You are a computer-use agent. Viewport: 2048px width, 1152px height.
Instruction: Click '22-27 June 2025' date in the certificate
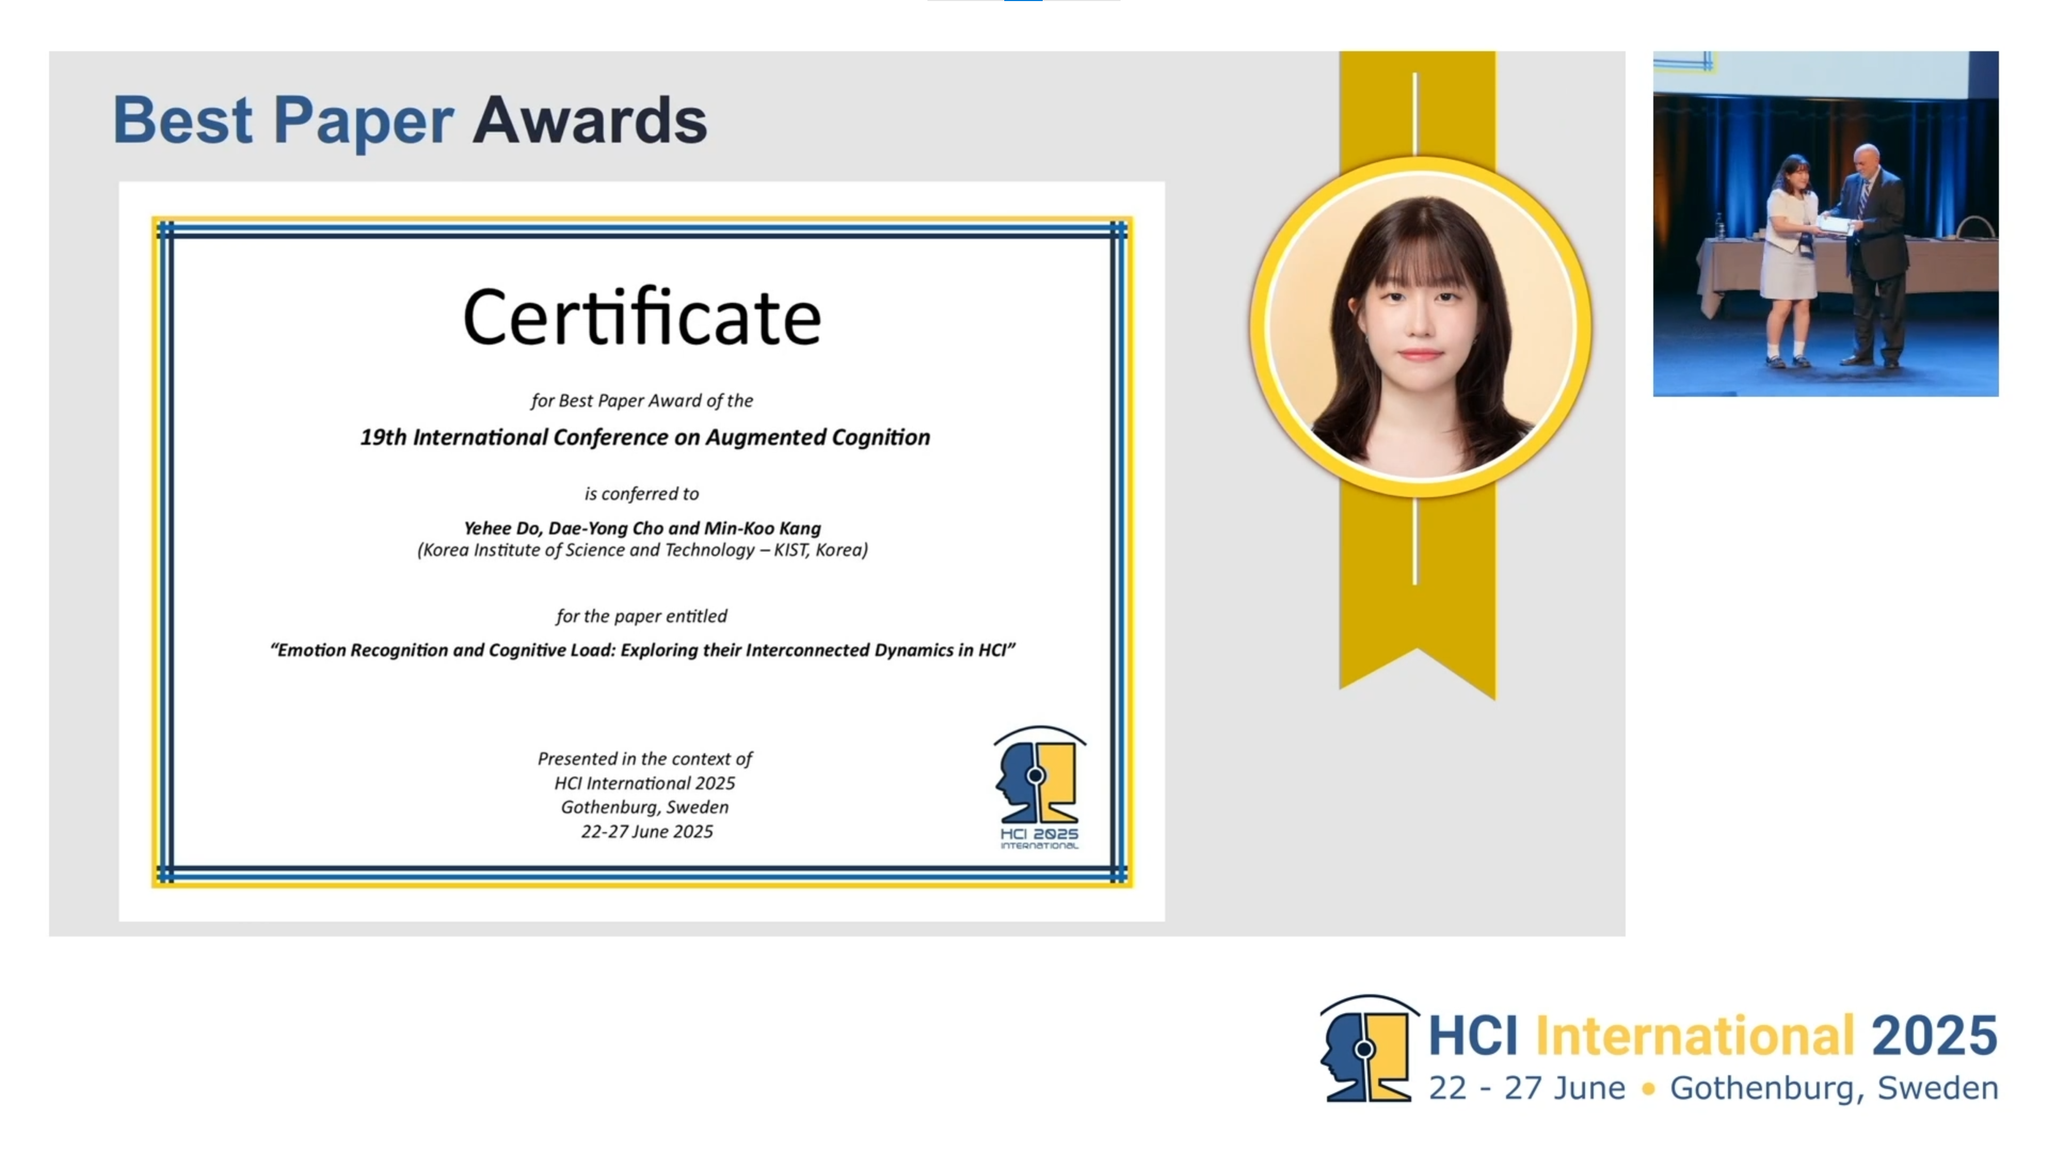pos(647,832)
